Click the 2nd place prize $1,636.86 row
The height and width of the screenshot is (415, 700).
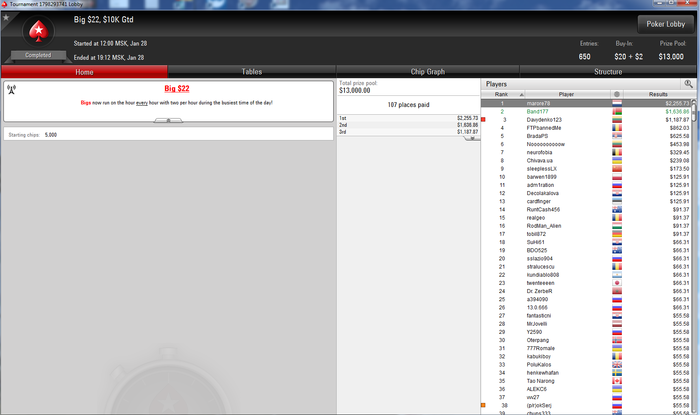(408, 125)
